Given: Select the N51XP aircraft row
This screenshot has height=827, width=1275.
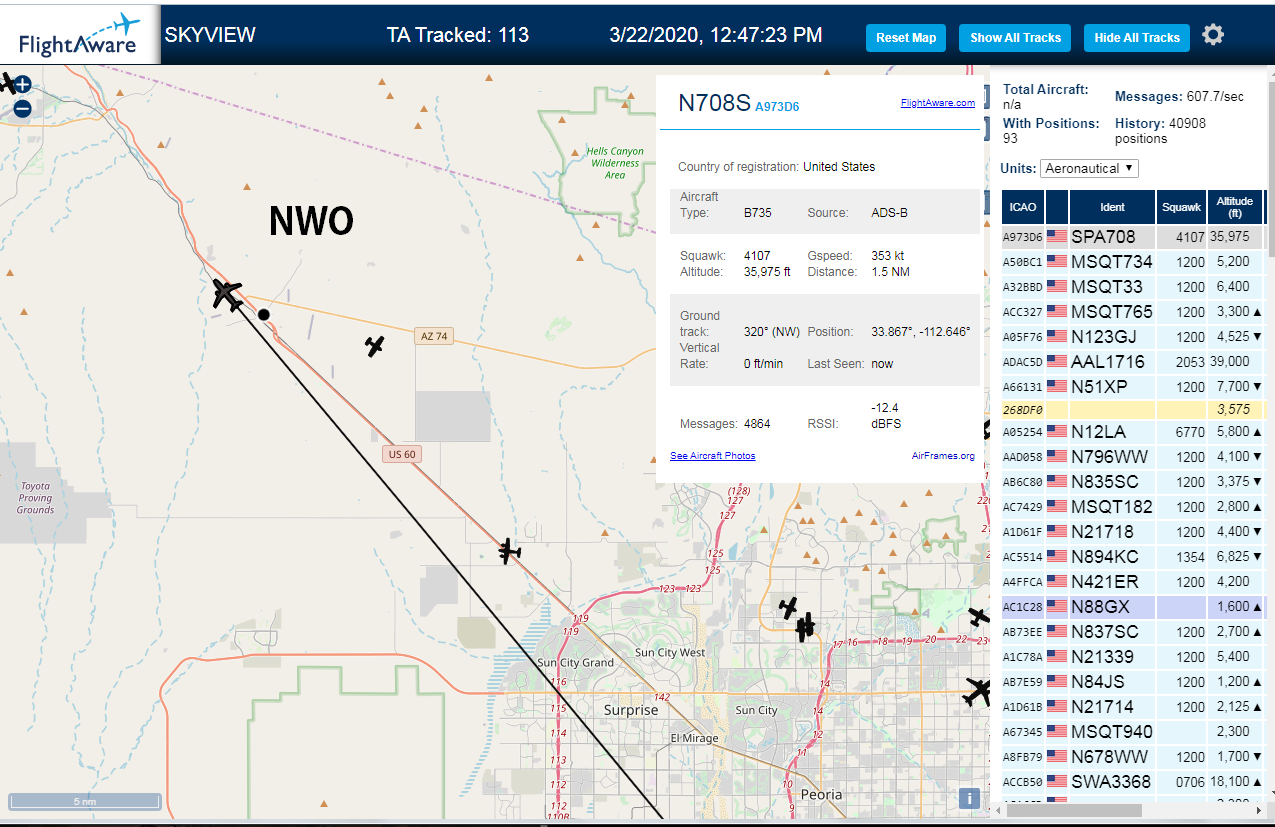Looking at the screenshot, I should [1133, 387].
